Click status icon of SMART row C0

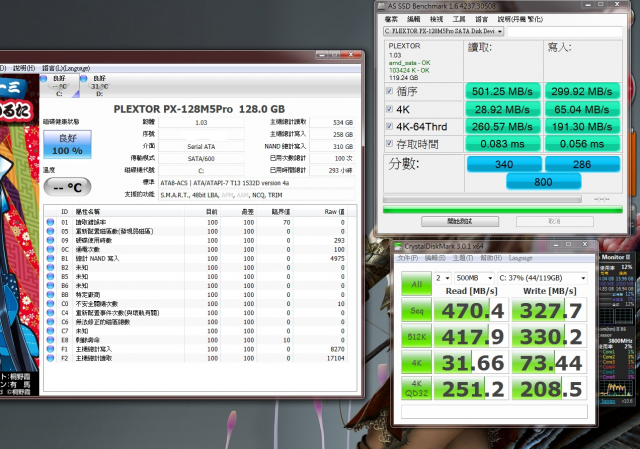(x=51, y=304)
